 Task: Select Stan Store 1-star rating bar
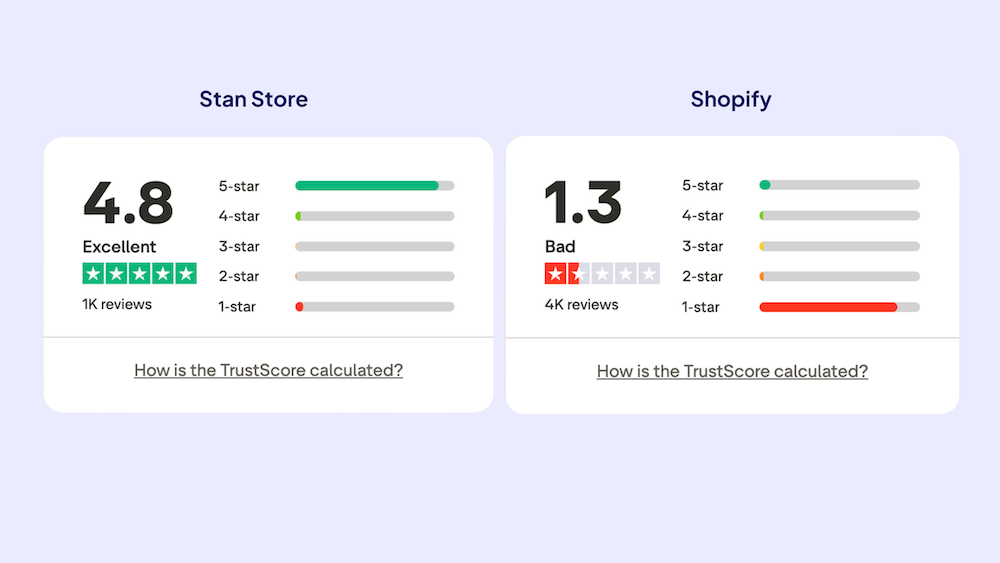click(374, 306)
